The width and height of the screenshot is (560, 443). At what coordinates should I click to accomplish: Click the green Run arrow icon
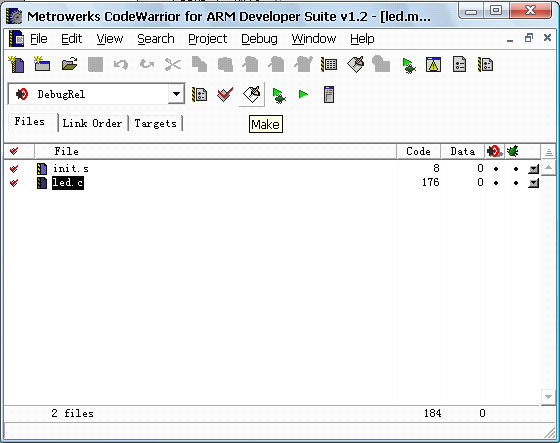pos(303,95)
